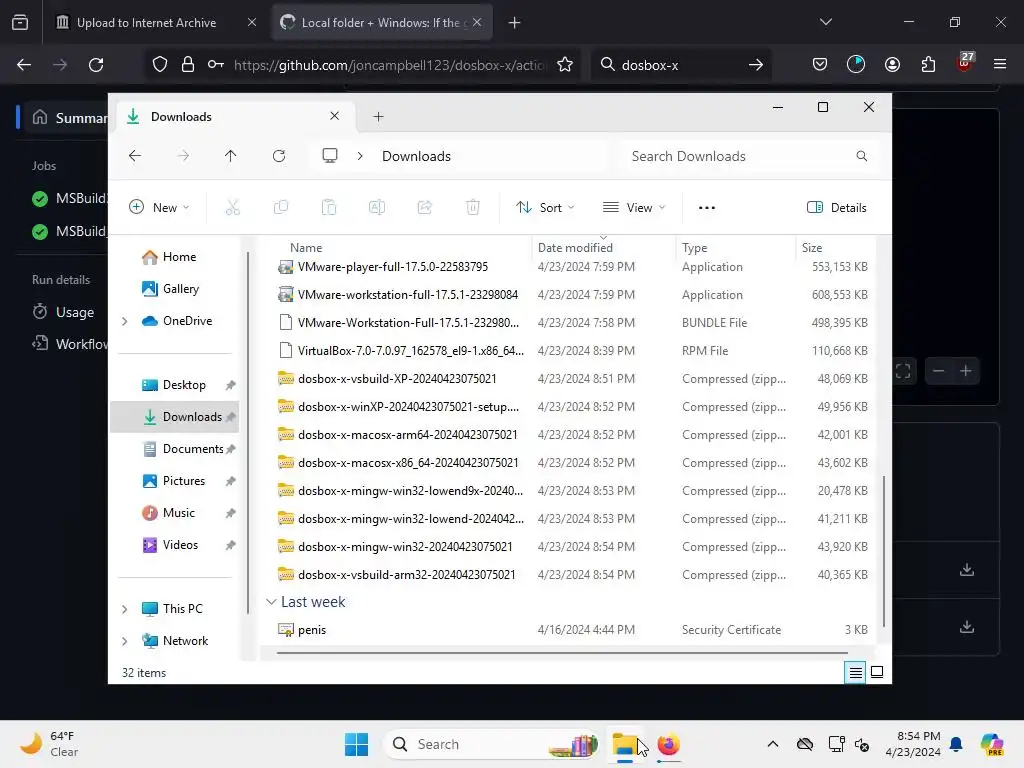Open a new File Explorer tab
Viewport: 1024px width, 768px height.
(x=378, y=117)
